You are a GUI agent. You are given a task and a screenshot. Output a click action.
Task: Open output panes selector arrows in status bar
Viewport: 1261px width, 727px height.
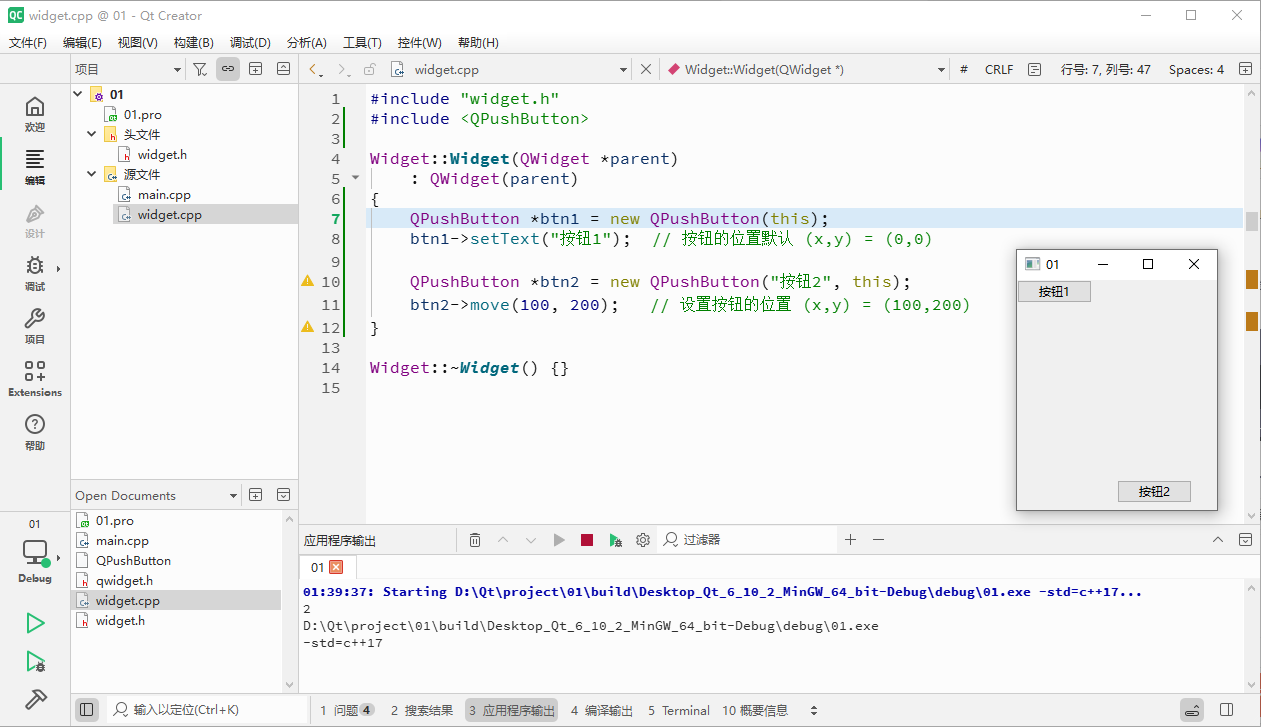point(814,710)
